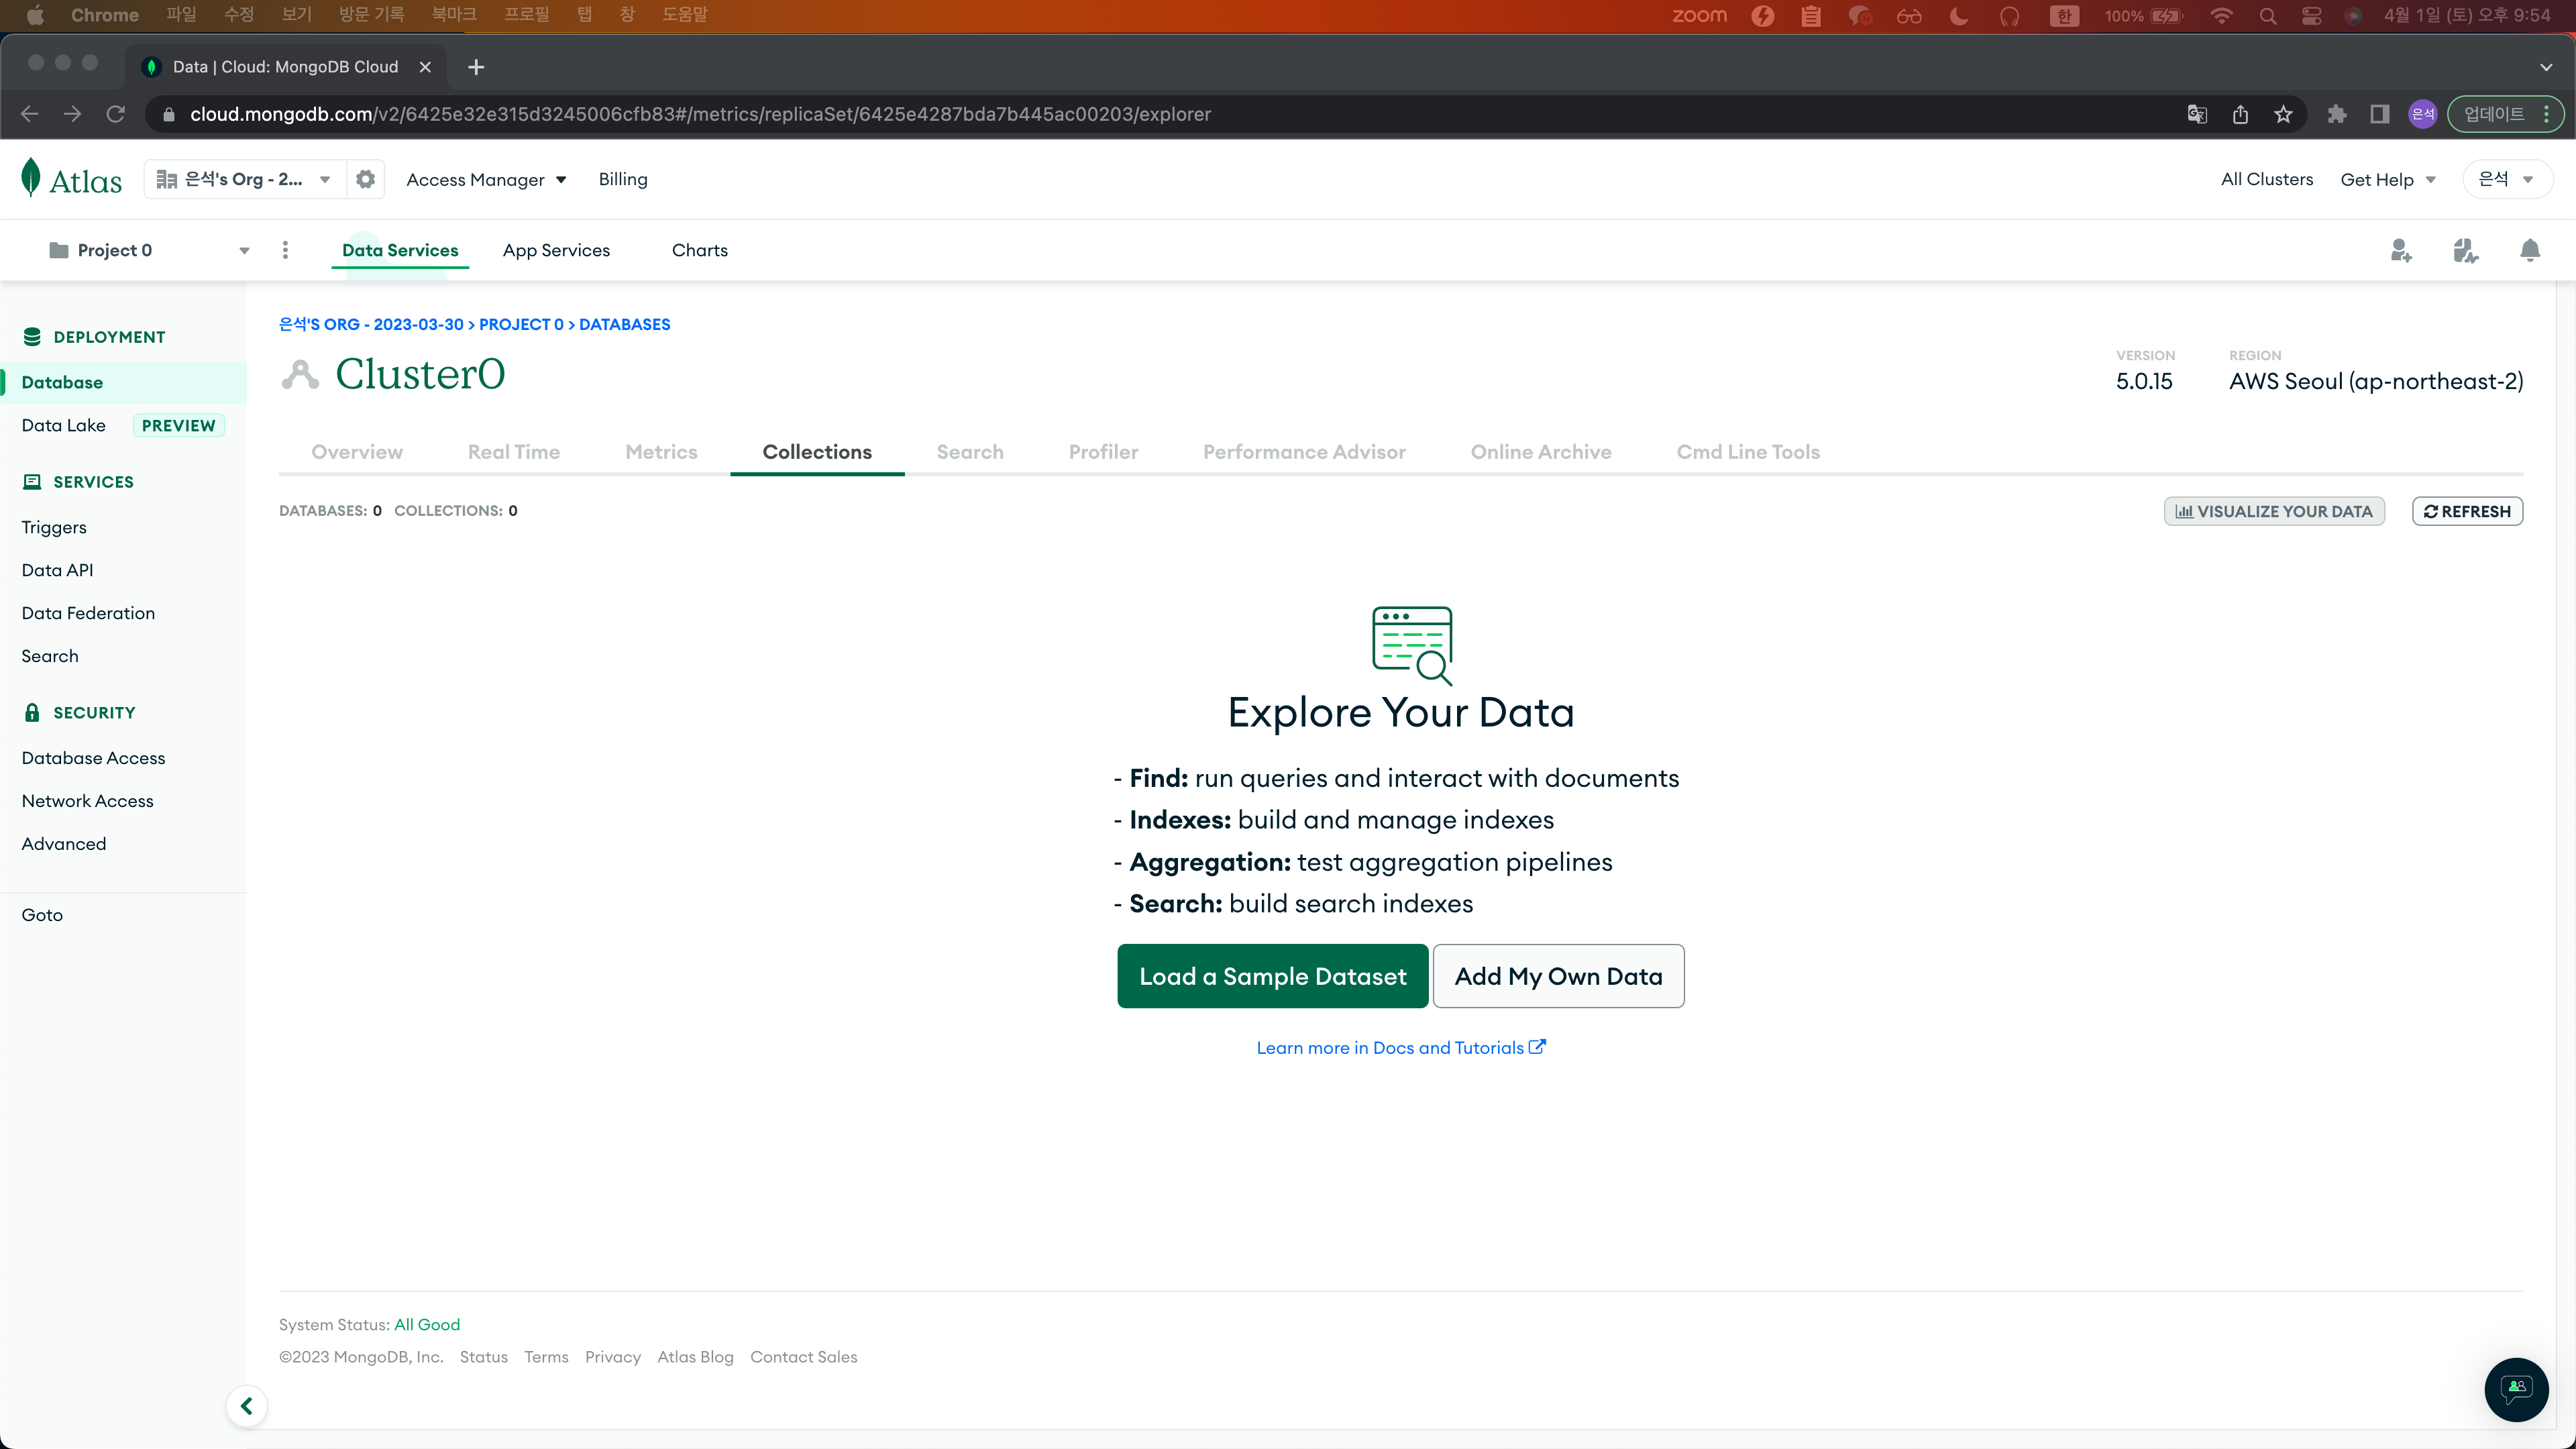Click the Explore Your Data illustration
This screenshot has height=1449, width=2576.
[x=1412, y=645]
